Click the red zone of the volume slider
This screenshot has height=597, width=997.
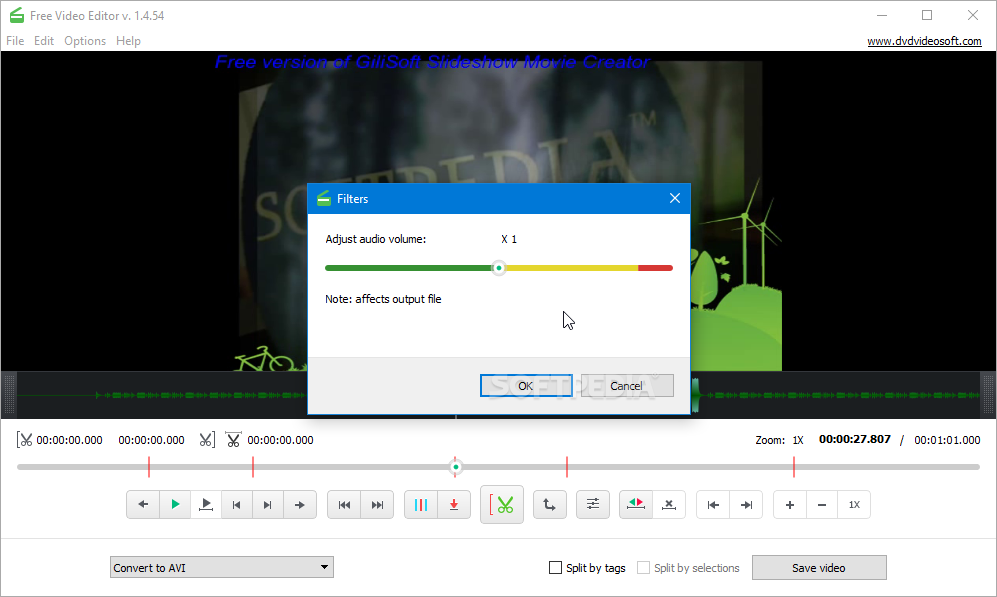click(x=655, y=268)
